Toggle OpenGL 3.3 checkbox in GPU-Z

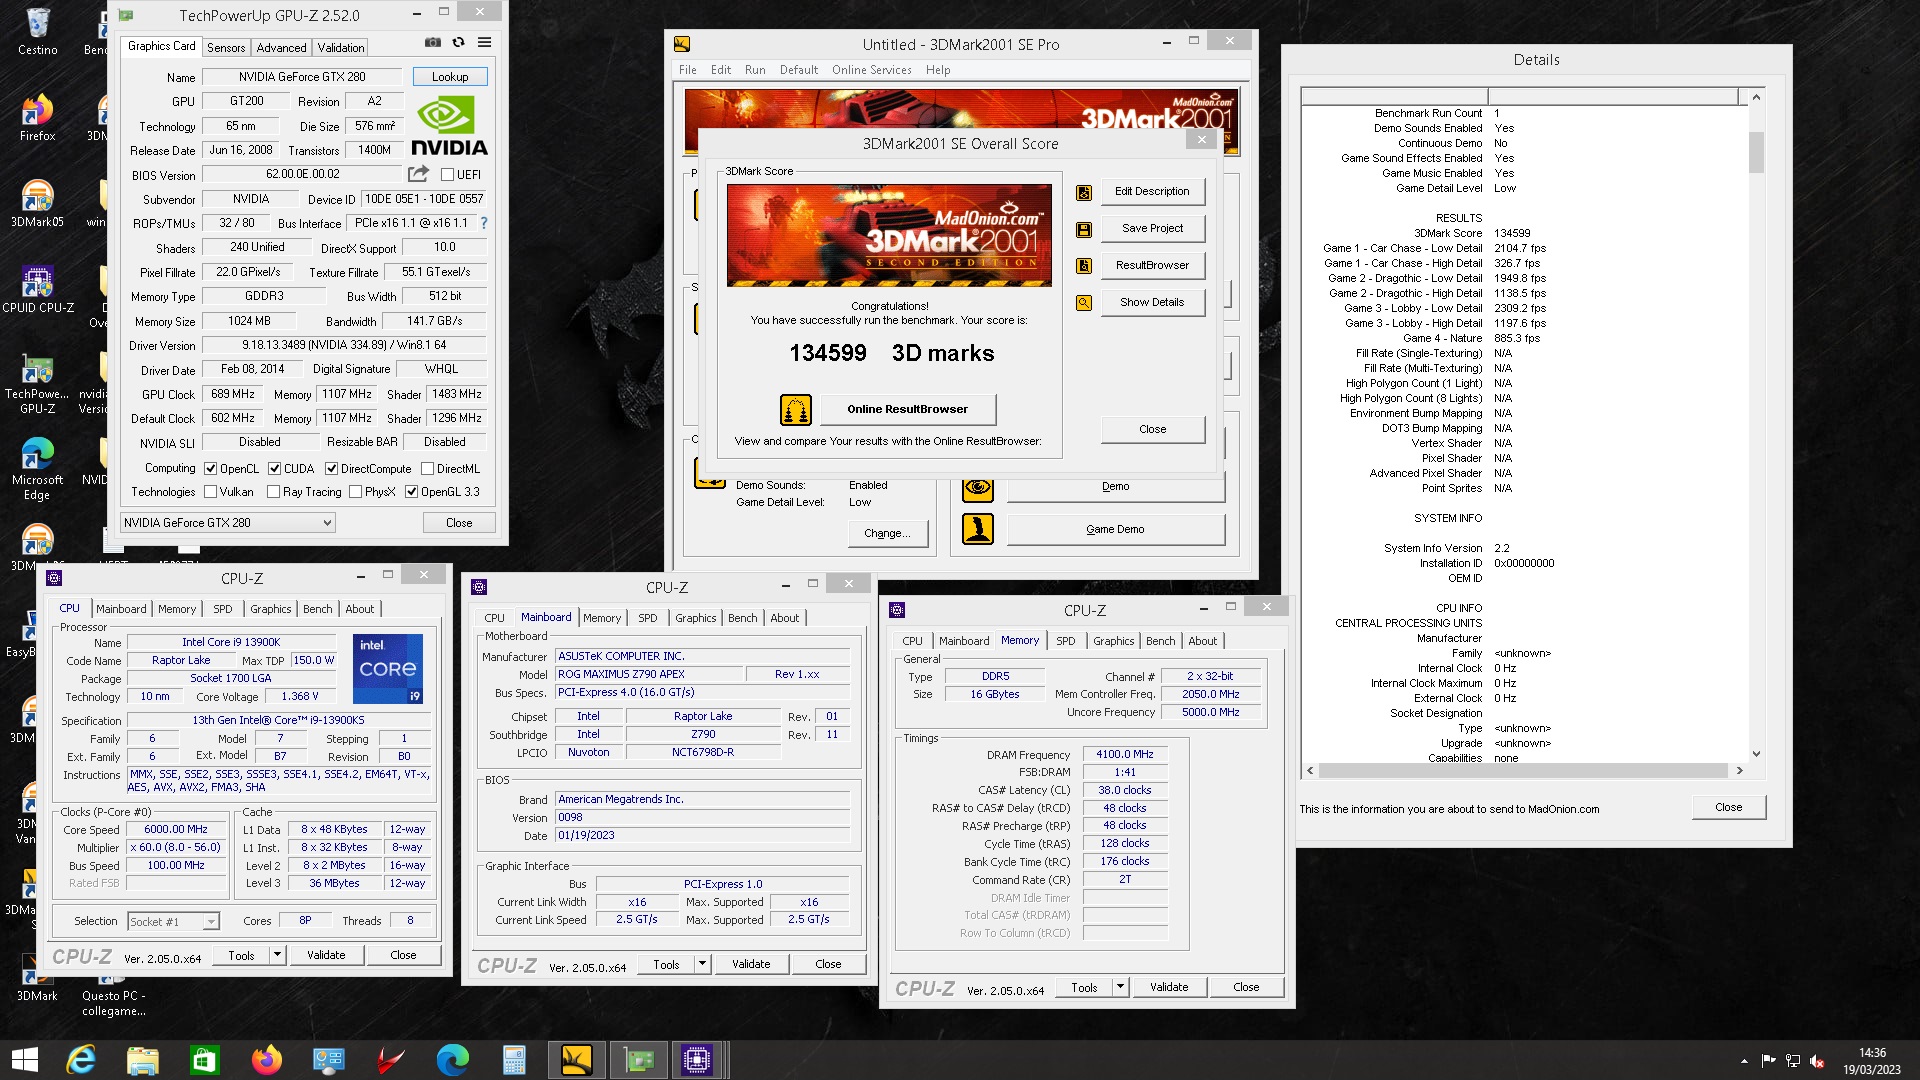[411, 492]
